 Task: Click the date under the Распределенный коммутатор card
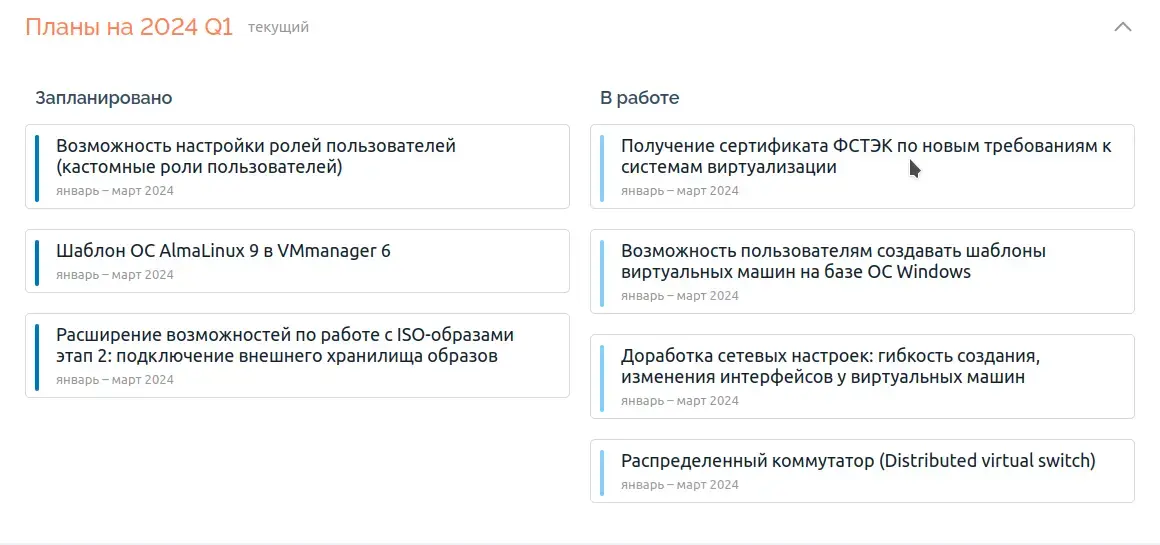[680, 485]
